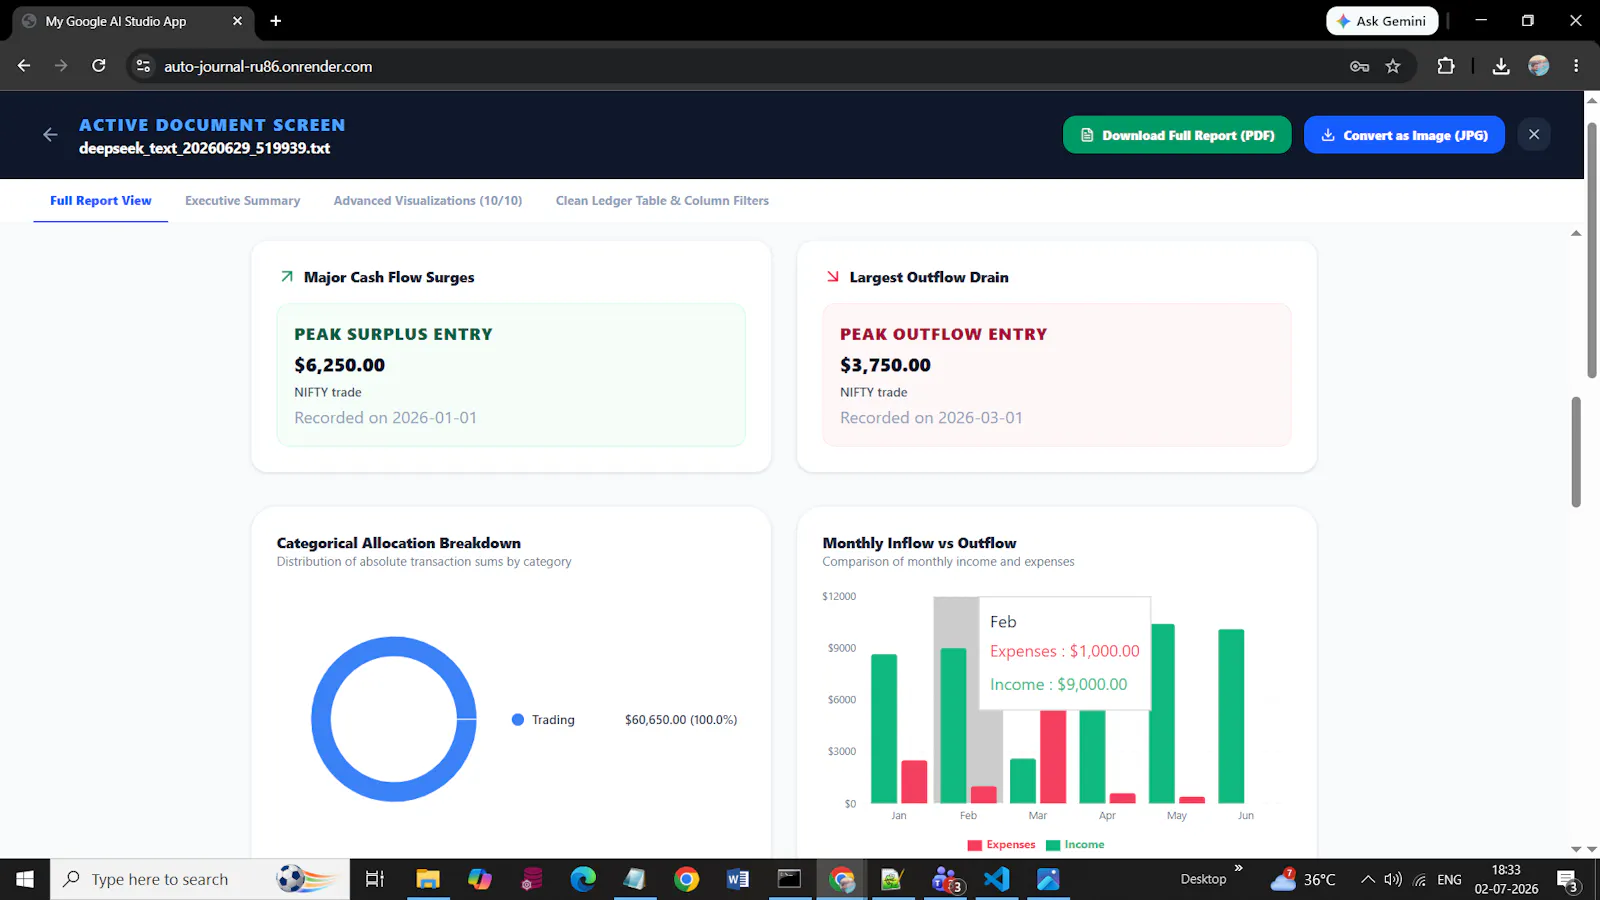Open a new browser tab
This screenshot has width=1600, height=900.
(x=276, y=21)
